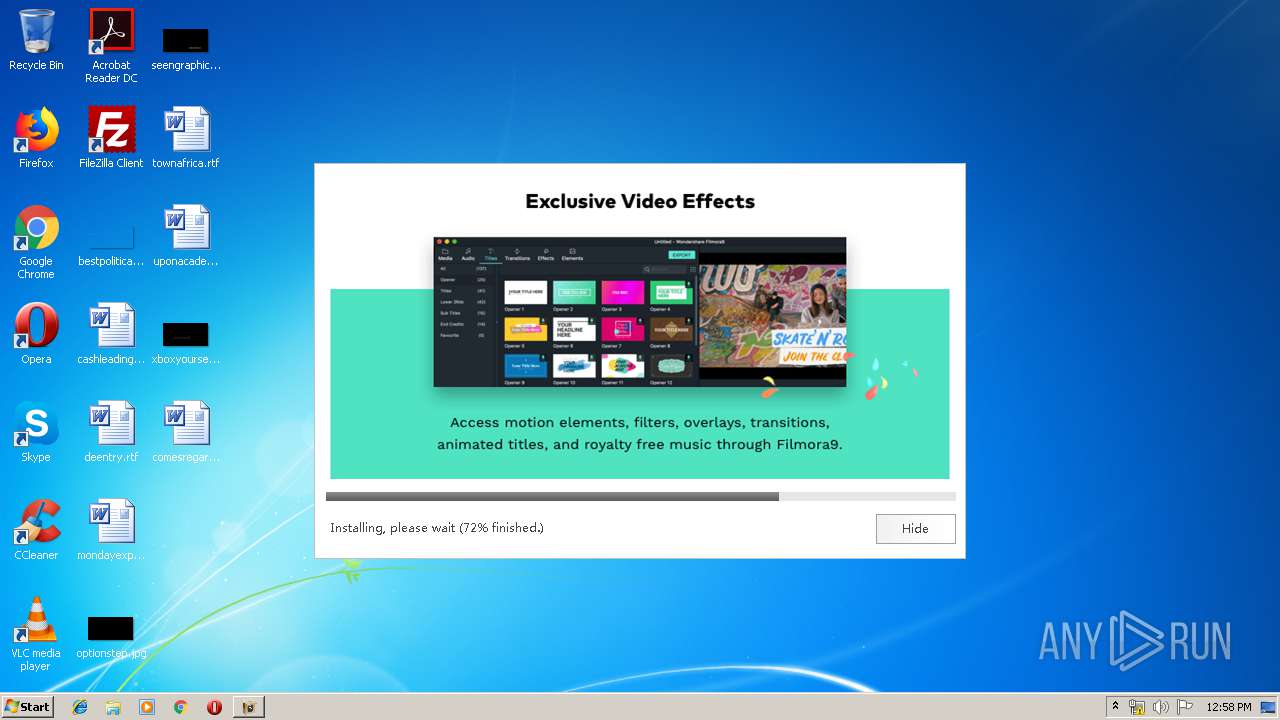
Task: Launch Opera desktop shortcut
Action: pos(36,334)
